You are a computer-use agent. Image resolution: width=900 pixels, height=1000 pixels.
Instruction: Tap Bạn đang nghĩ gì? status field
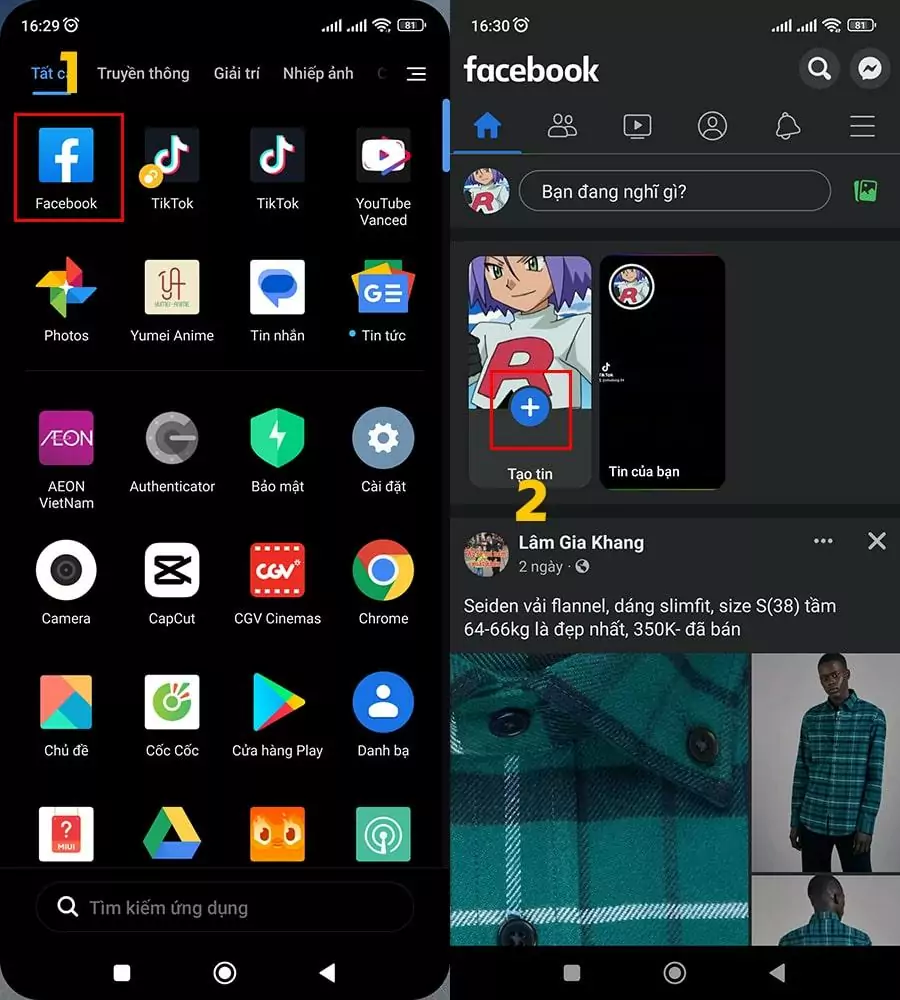[675, 191]
